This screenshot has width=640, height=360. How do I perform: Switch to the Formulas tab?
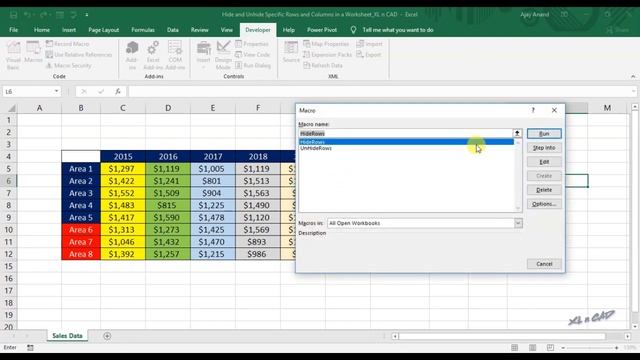[143, 30]
